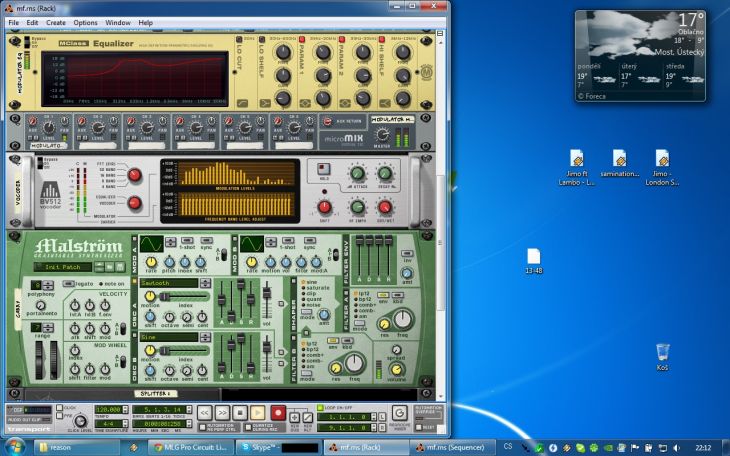Click the OSC A motion knob
Viewport: 730px width, 456px height.
150,296
